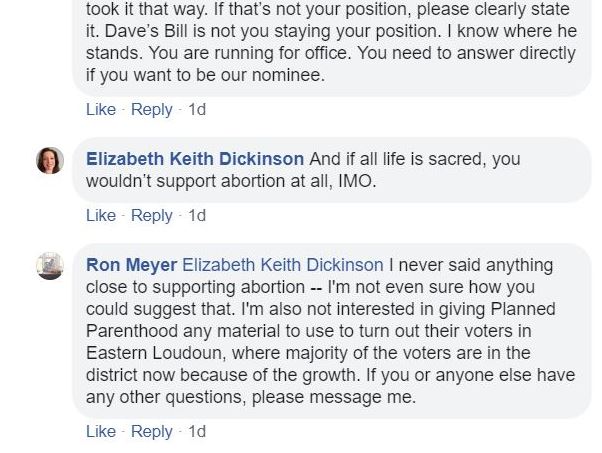
Task: Visit Ron Meyer's profile via name link
Action: click(131, 265)
